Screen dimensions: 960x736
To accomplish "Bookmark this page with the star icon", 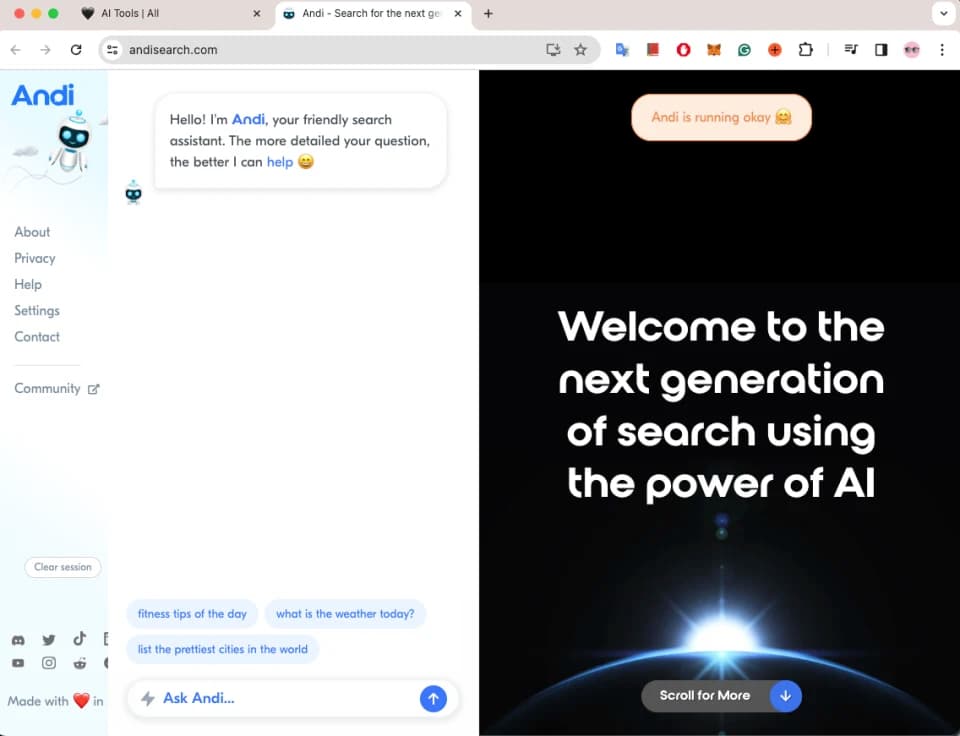I will click(x=580, y=50).
